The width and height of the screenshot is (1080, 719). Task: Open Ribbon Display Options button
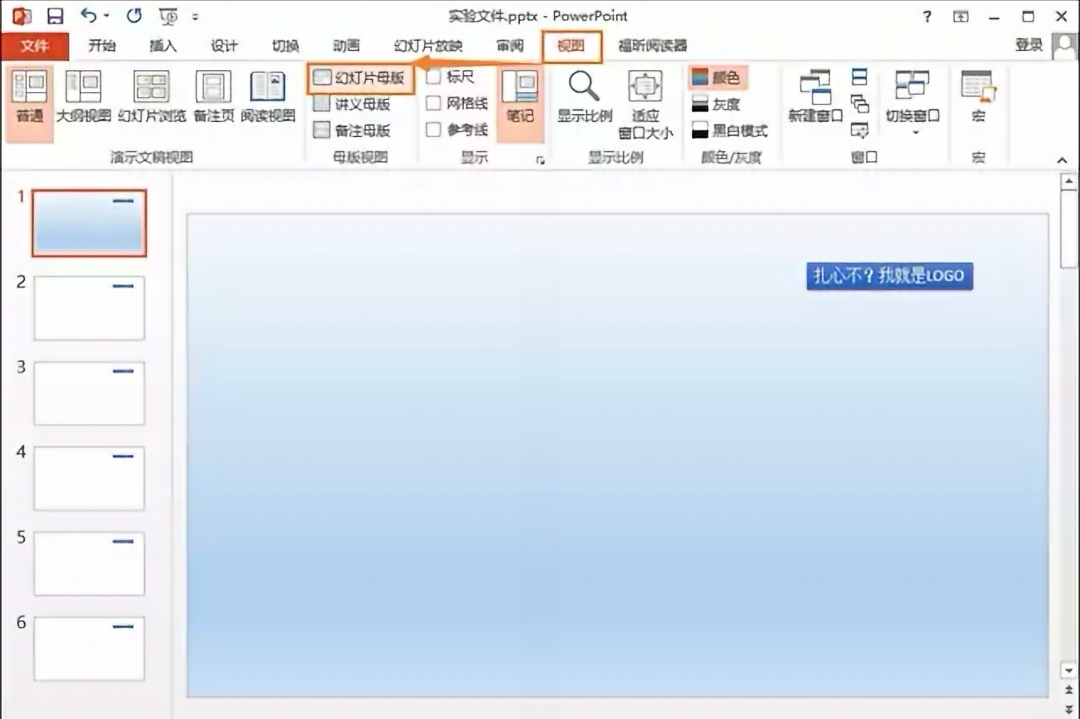pyautogui.click(x=960, y=17)
